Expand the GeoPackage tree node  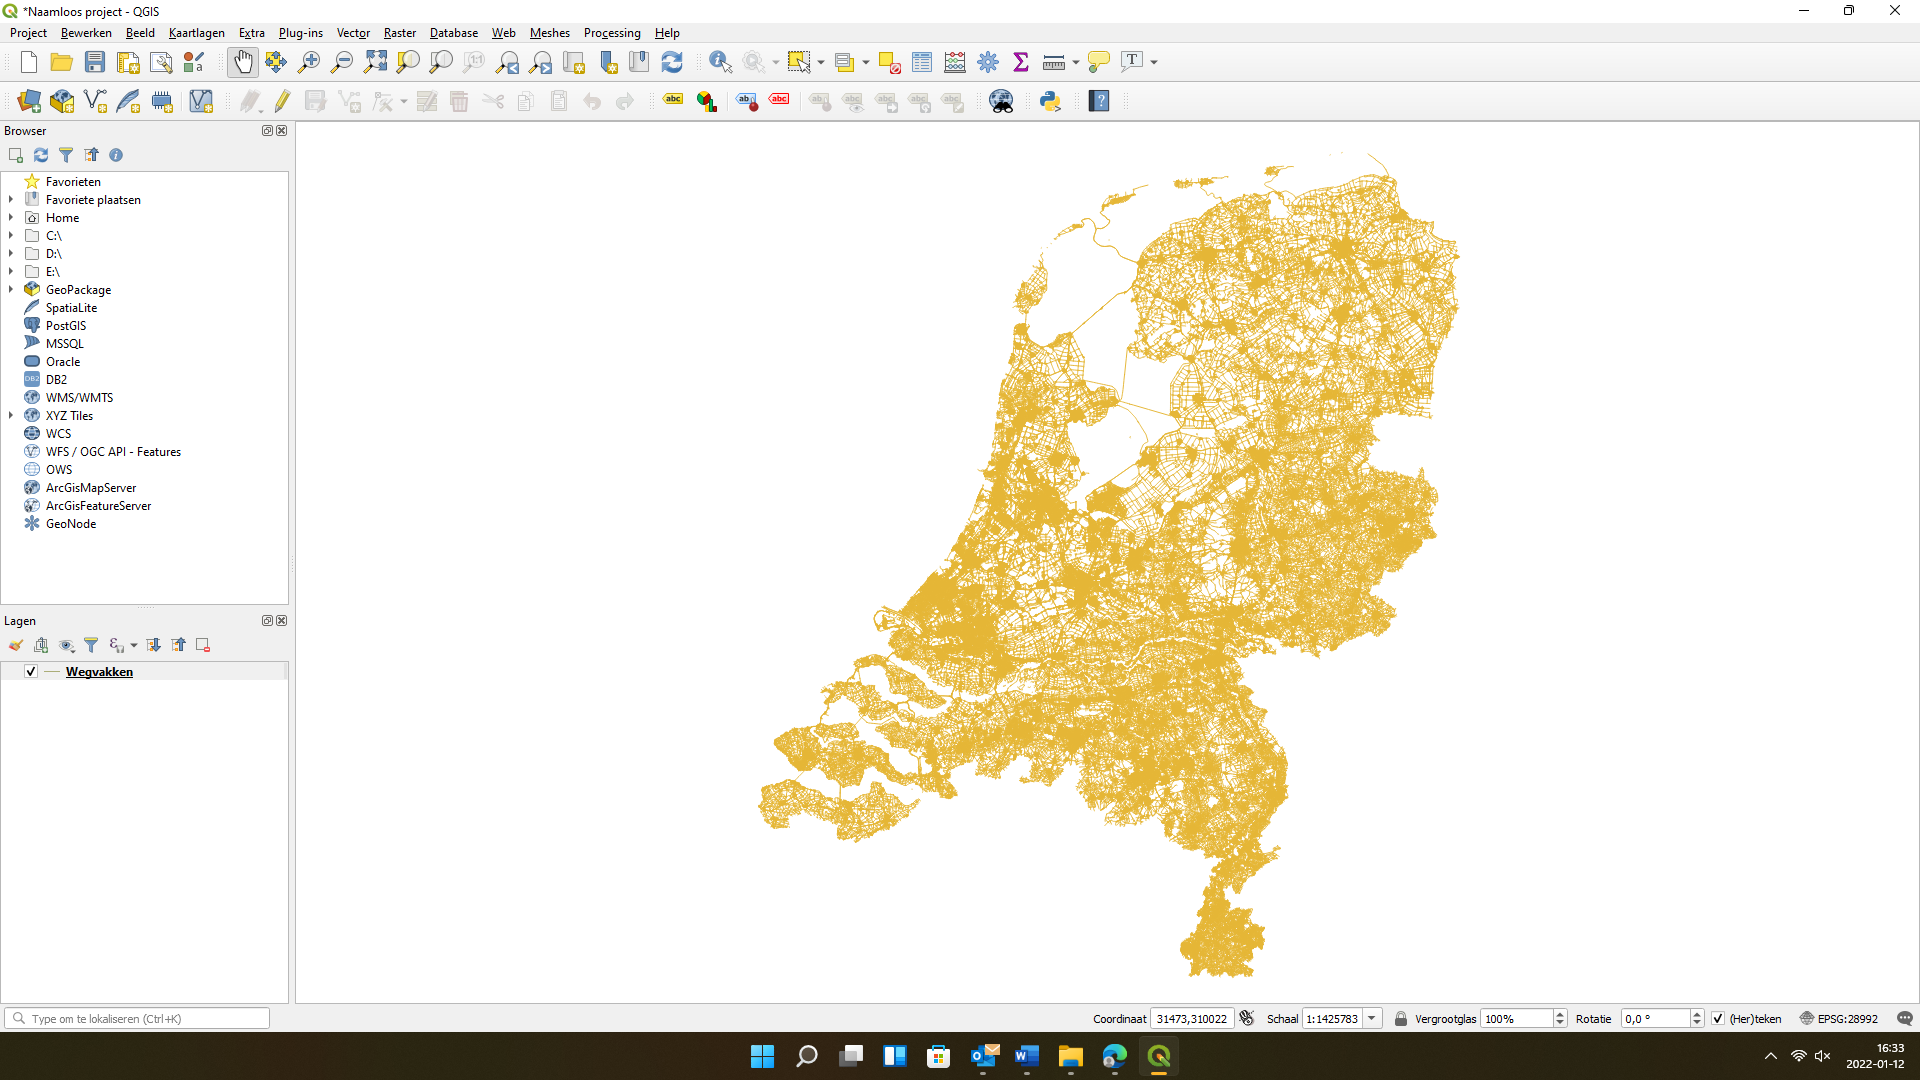click(x=11, y=290)
